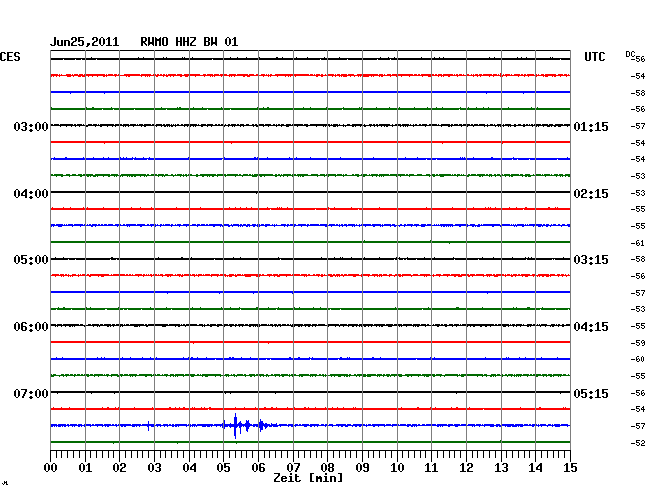The height and width of the screenshot is (494, 650).
Task: Click minute 08 on the time axis
Action: [327, 468]
